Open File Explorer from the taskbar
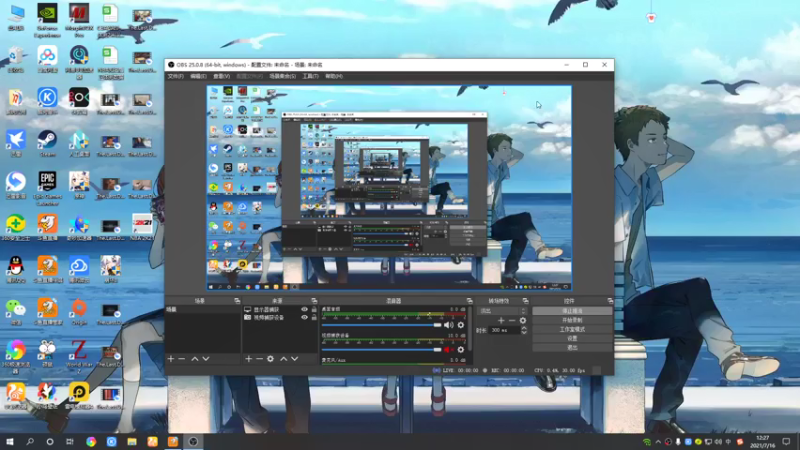This screenshot has height=450, width=800. [x=132, y=442]
